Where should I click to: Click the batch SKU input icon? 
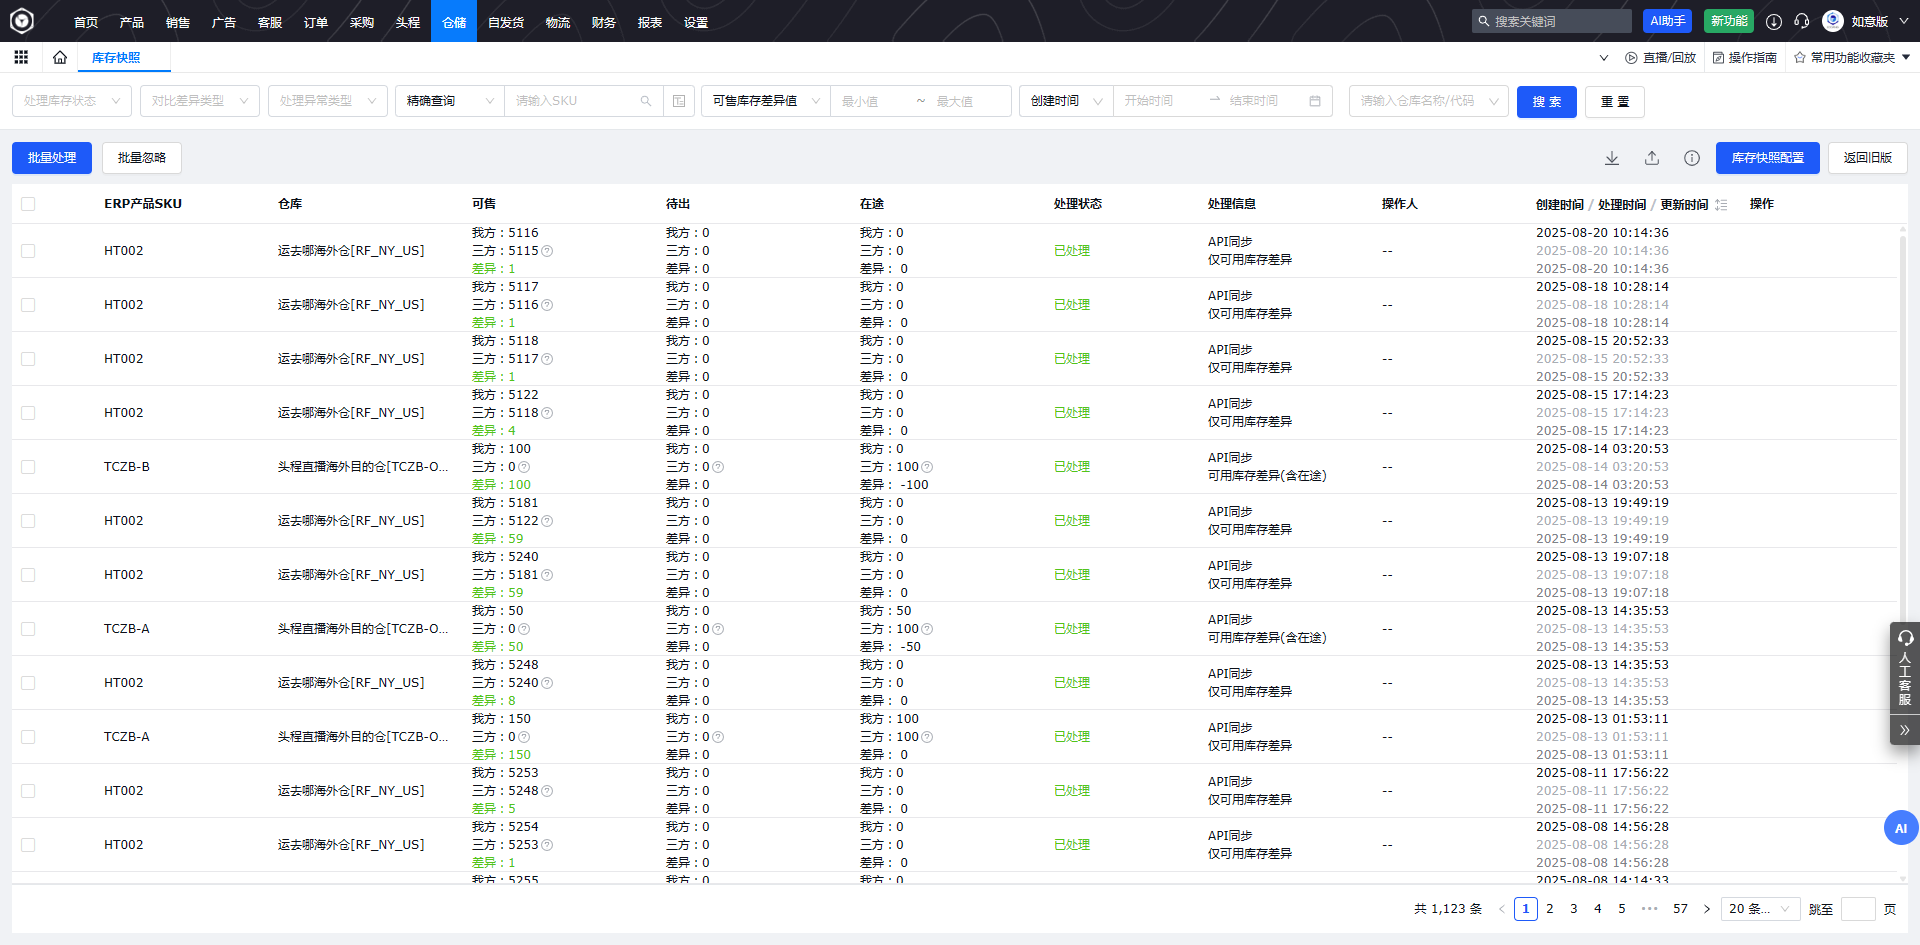click(x=679, y=101)
